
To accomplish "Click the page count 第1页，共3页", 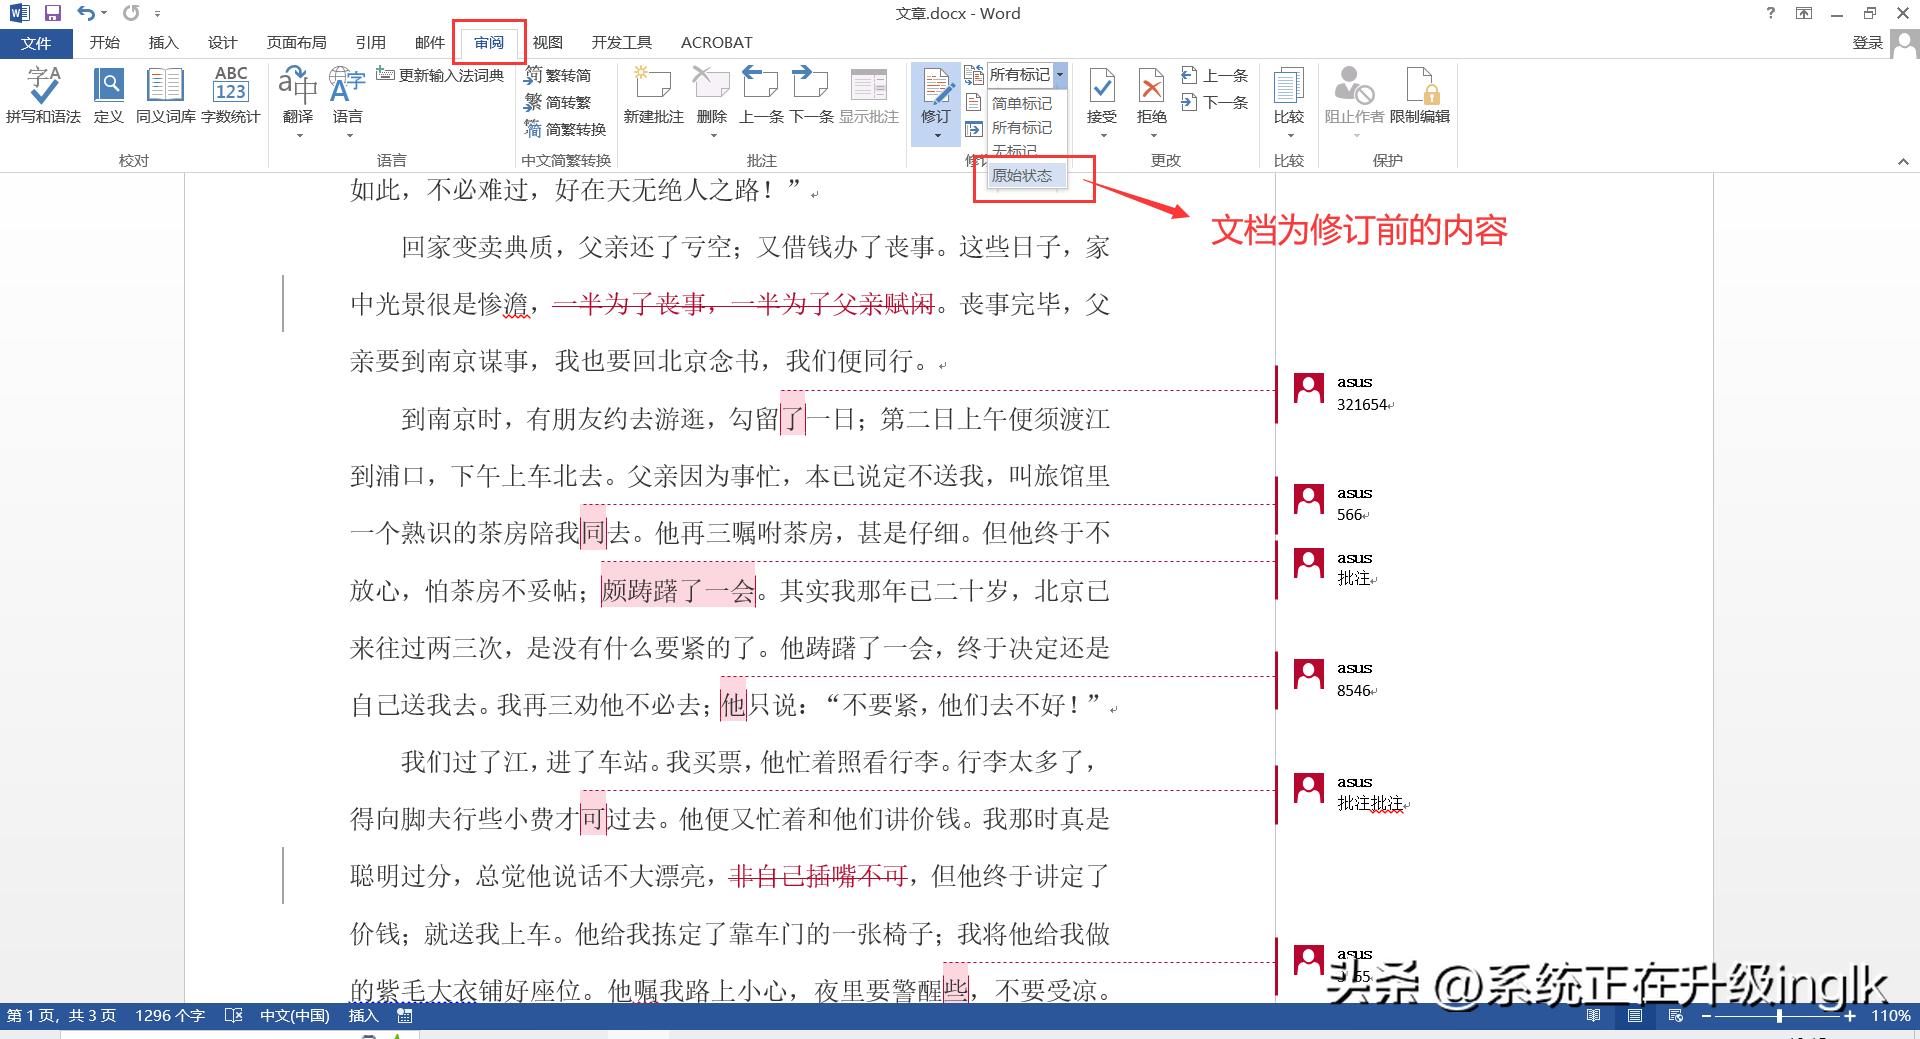I will pyautogui.click(x=61, y=1016).
